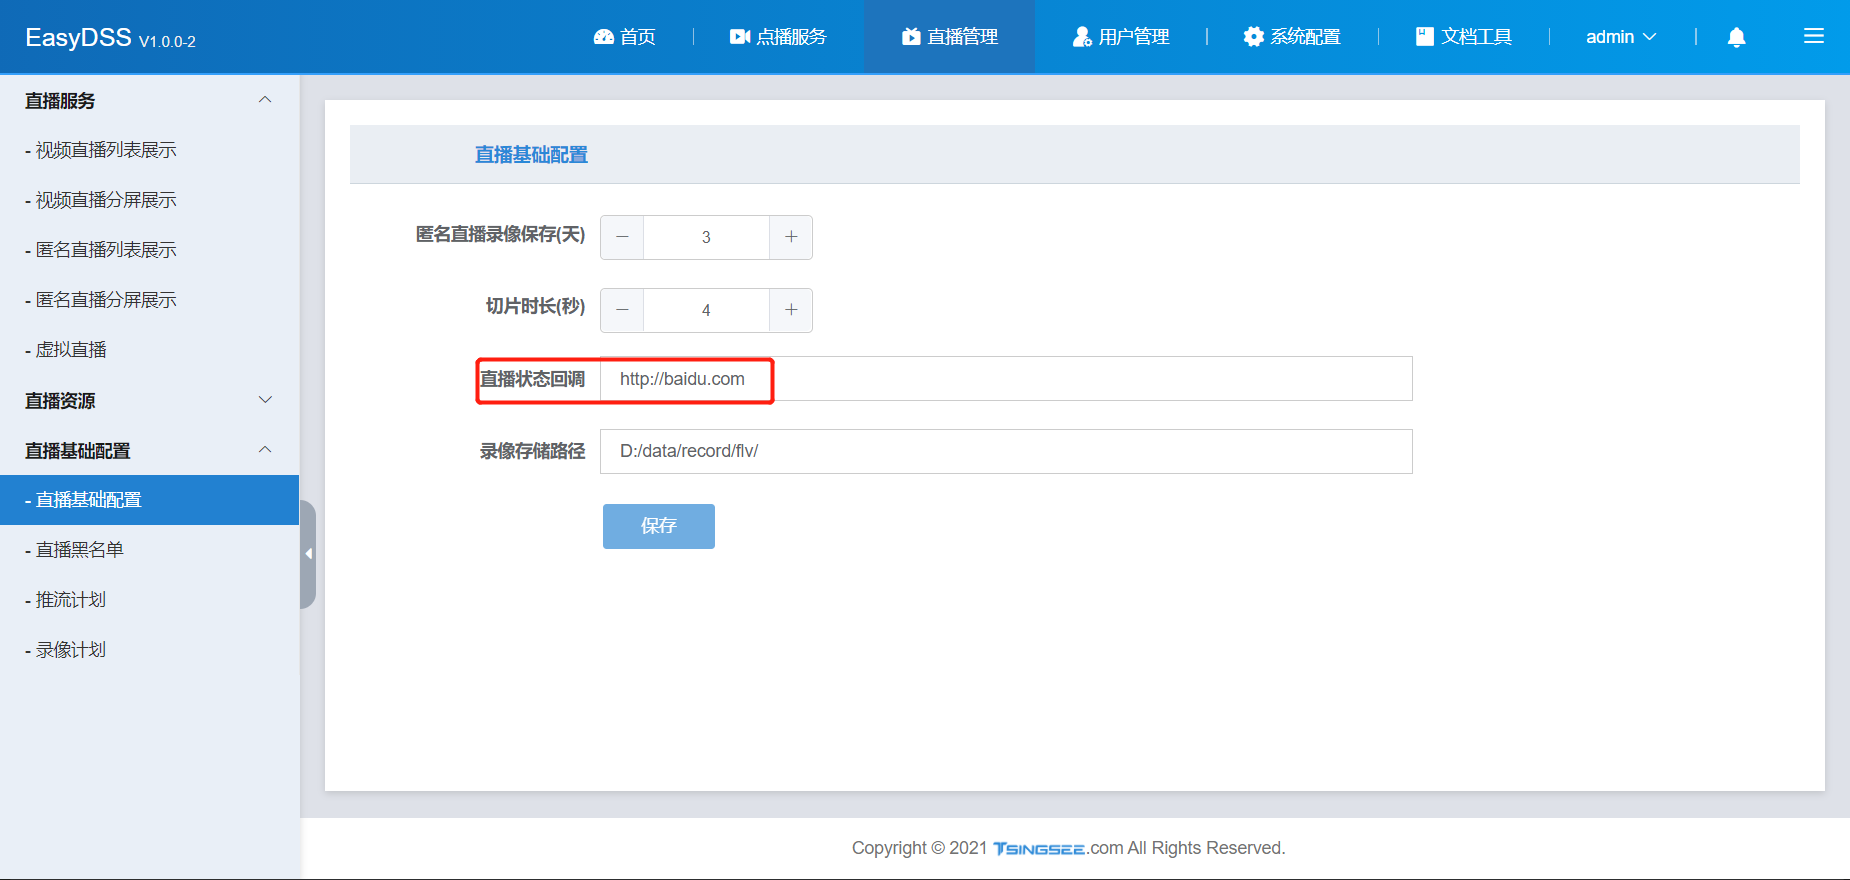Click the 录像存储路径 input field
The height and width of the screenshot is (880, 1850).
coord(1006,451)
